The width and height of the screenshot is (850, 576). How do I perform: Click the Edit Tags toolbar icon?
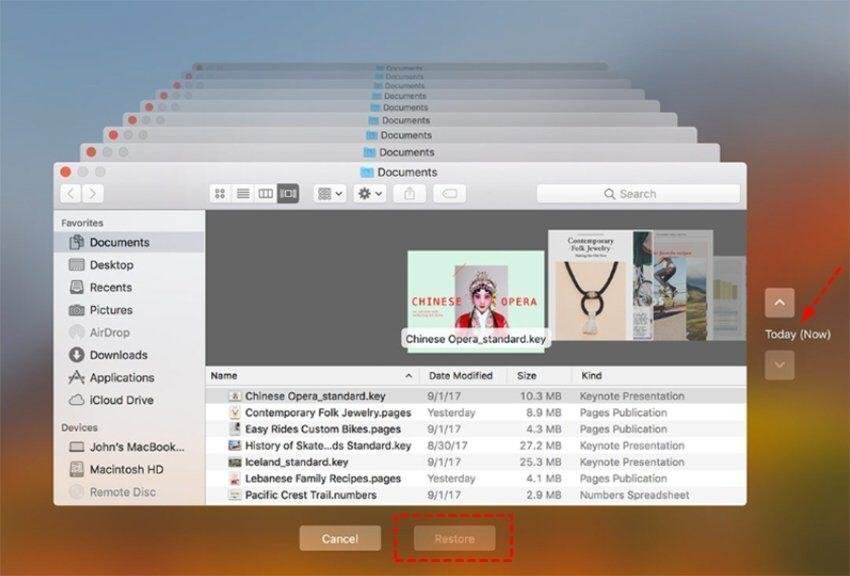[449, 193]
